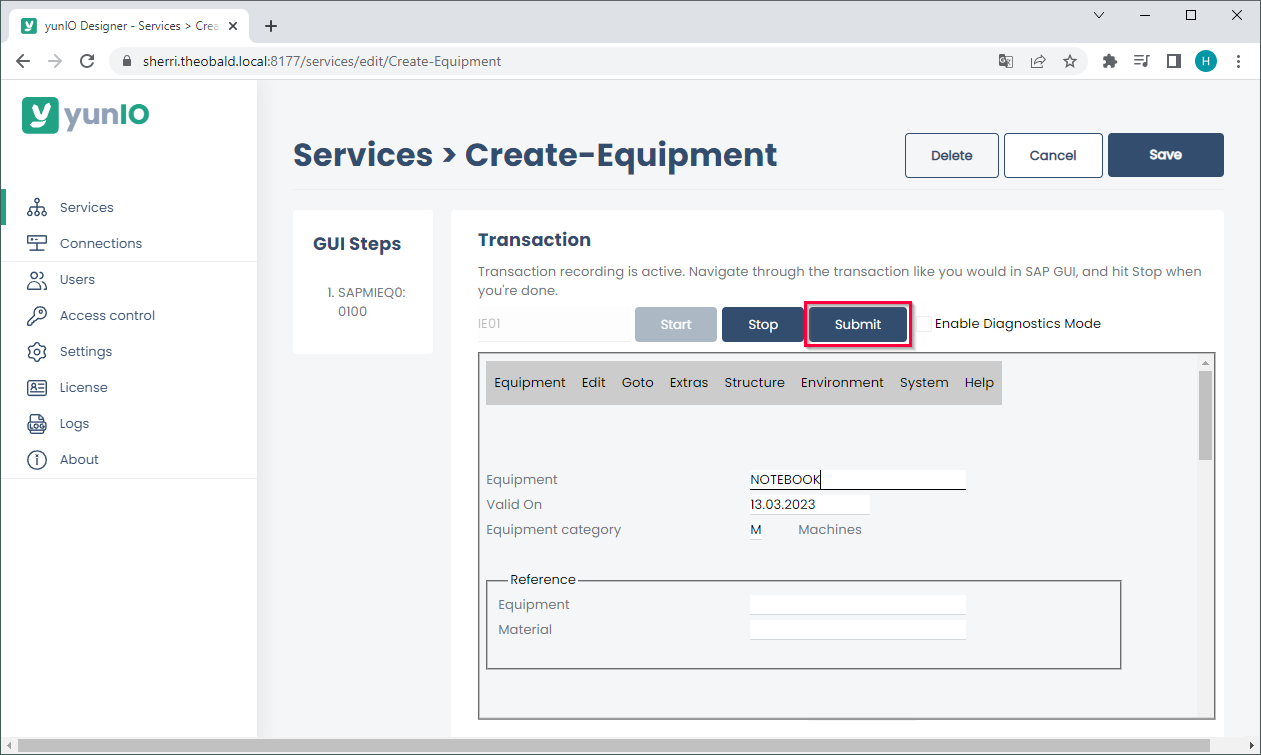Viewport: 1261px width, 755px height.
Task: Go back in browser history
Action: (x=23, y=61)
